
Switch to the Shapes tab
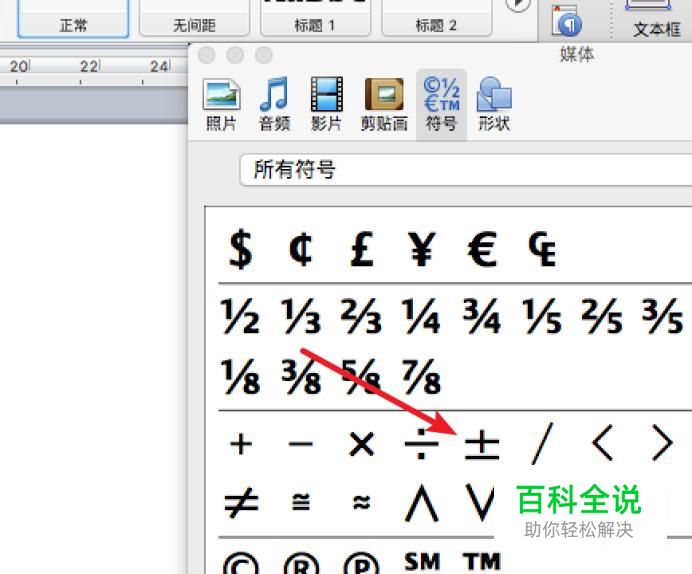click(494, 105)
